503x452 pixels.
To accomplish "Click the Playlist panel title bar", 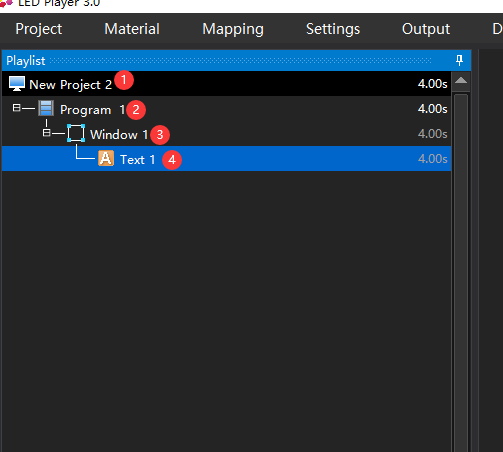I will 236,60.
